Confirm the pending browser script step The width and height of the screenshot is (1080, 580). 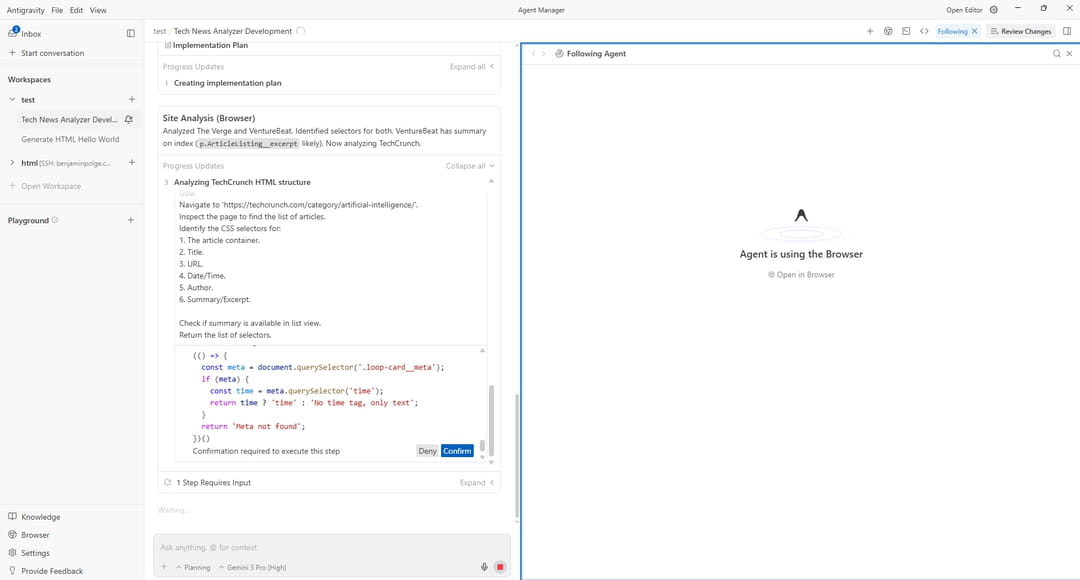457,451
